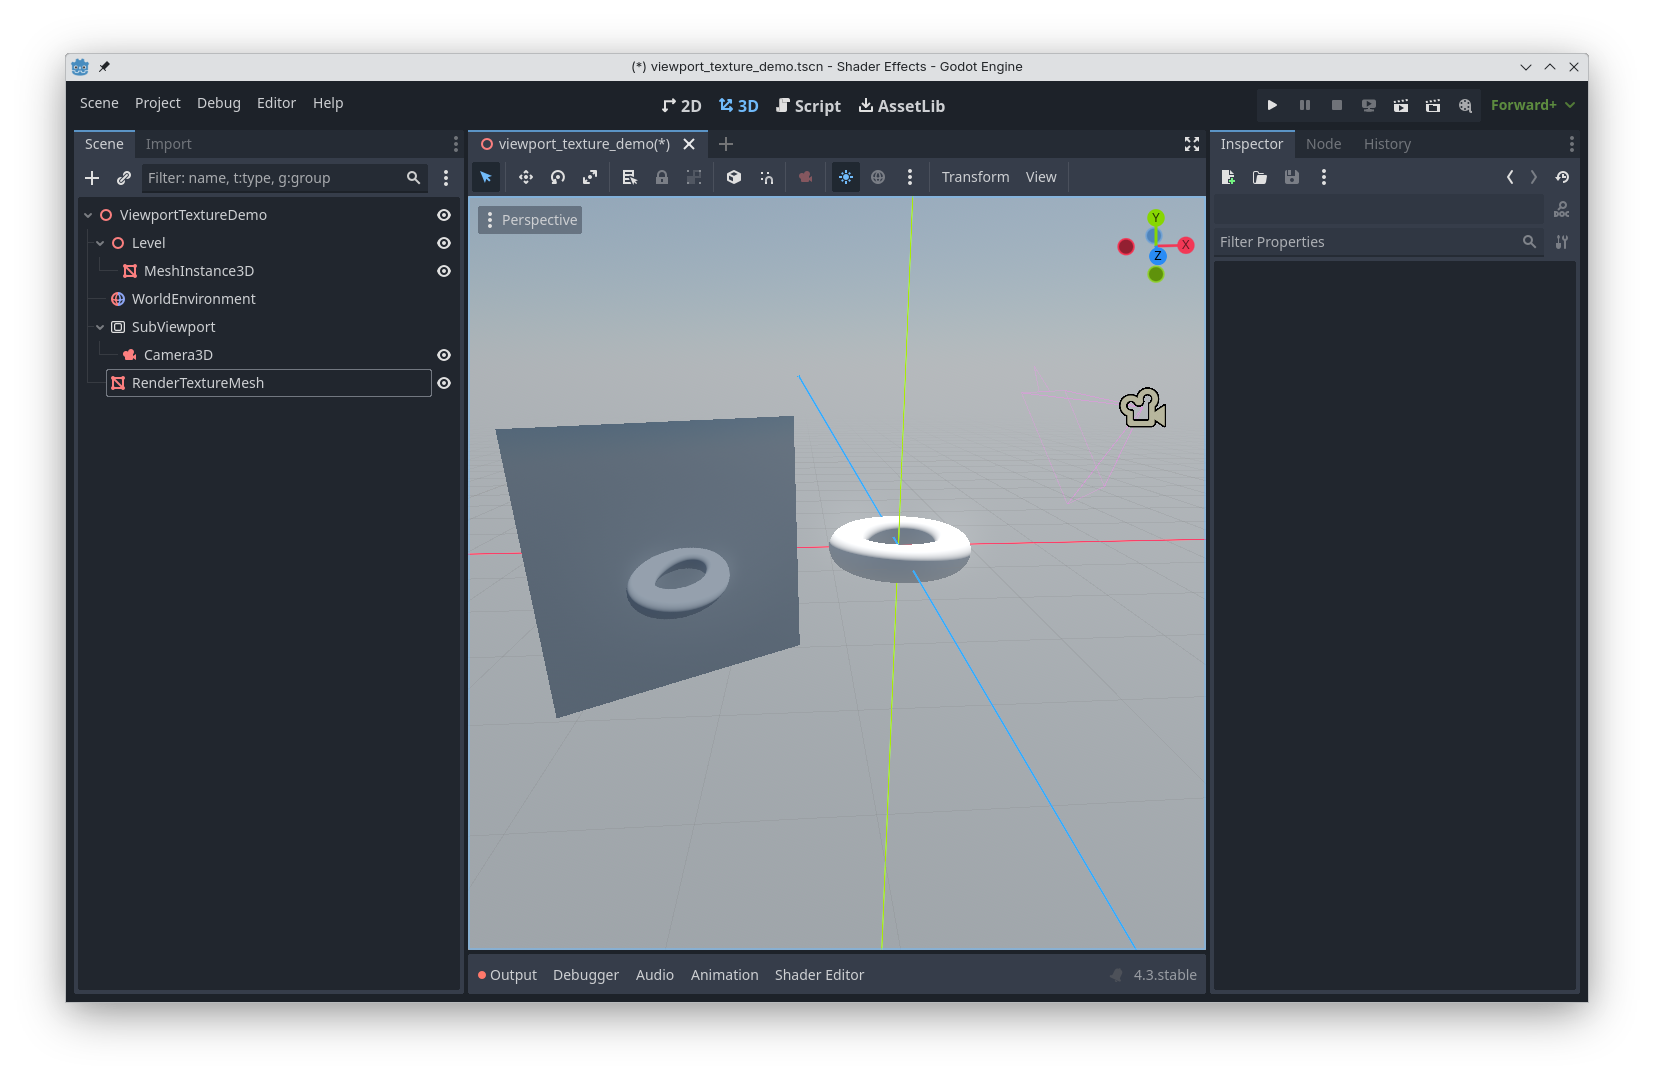Switch to the Node tab

pyautogui.click(x=1323, y=144)
